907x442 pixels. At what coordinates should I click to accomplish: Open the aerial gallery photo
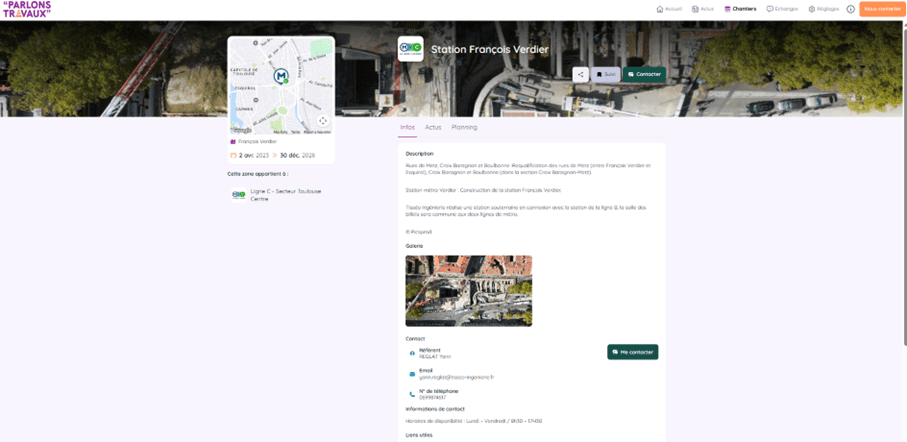(x=468, y=290)
